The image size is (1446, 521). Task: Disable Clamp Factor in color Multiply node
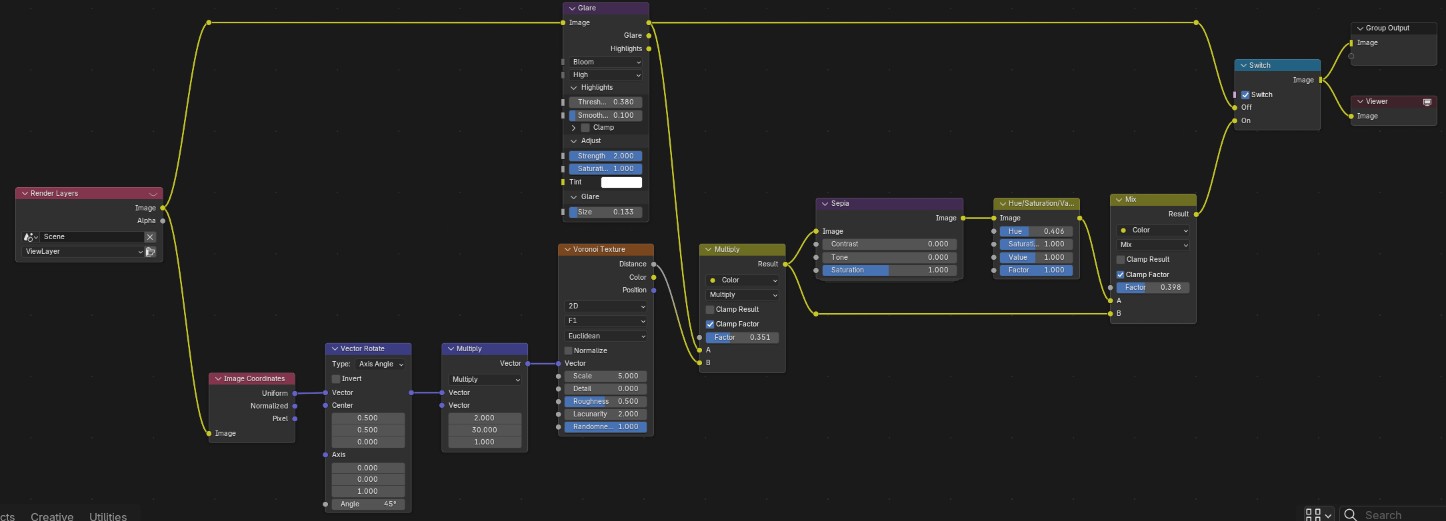coord(710,324)
